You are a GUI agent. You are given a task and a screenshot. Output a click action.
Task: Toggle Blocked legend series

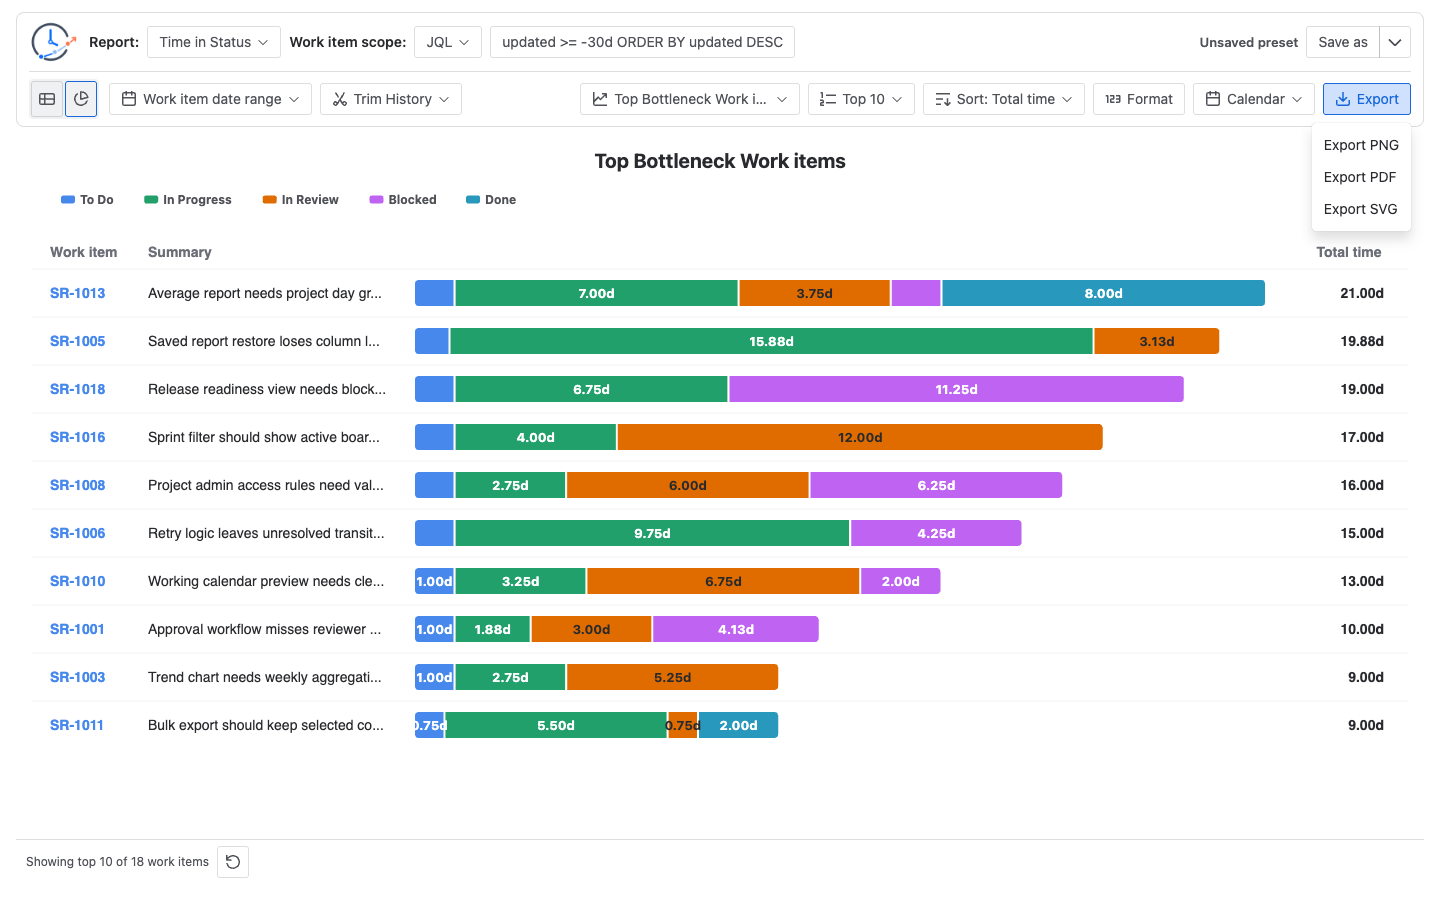403,200
